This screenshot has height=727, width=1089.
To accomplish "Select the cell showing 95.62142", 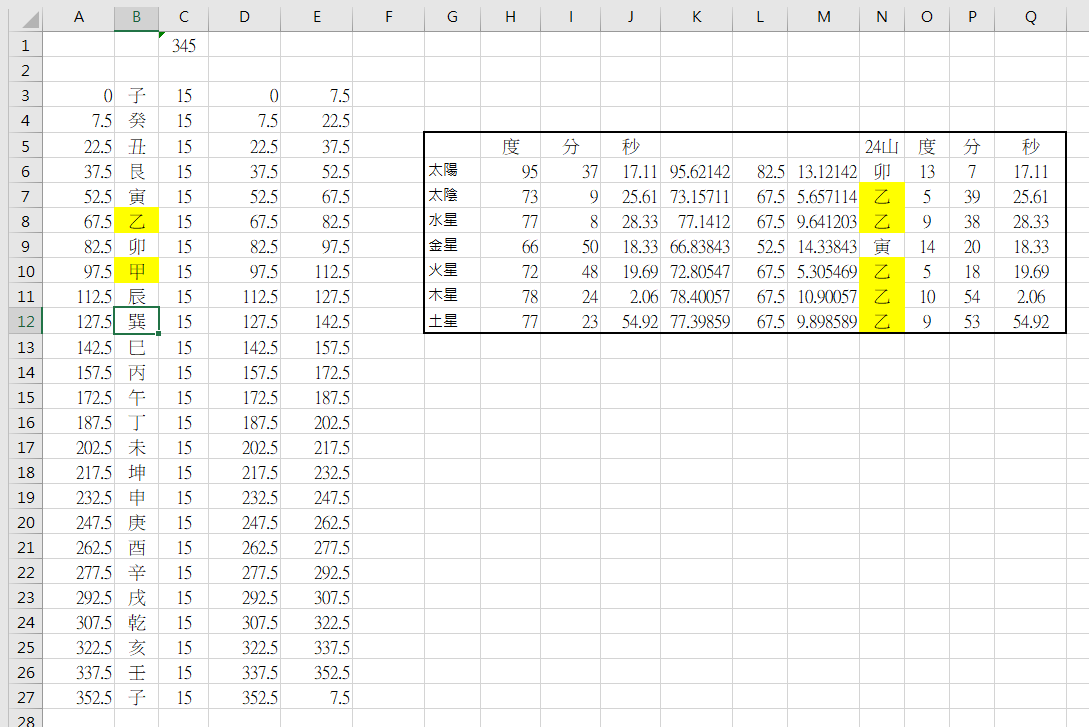I will (695, 170).
